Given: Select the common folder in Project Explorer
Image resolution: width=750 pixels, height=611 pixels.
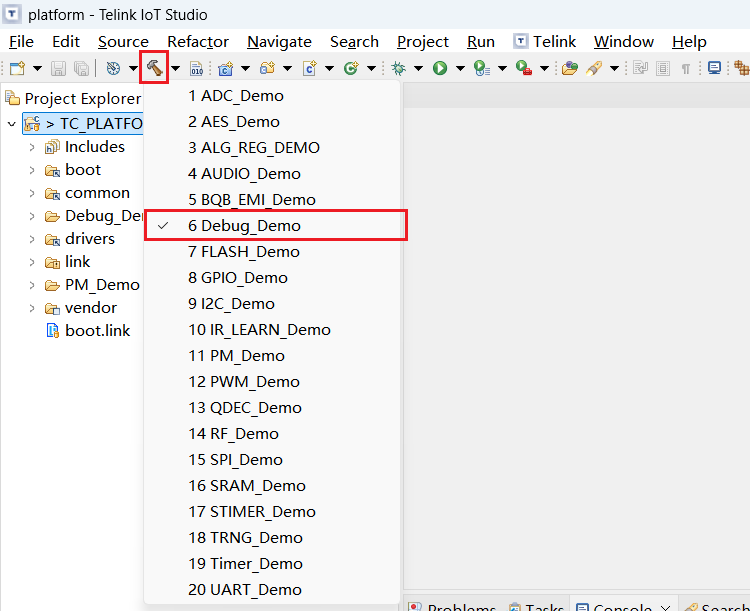Looking at the screenshot, I should pos(97,193).
